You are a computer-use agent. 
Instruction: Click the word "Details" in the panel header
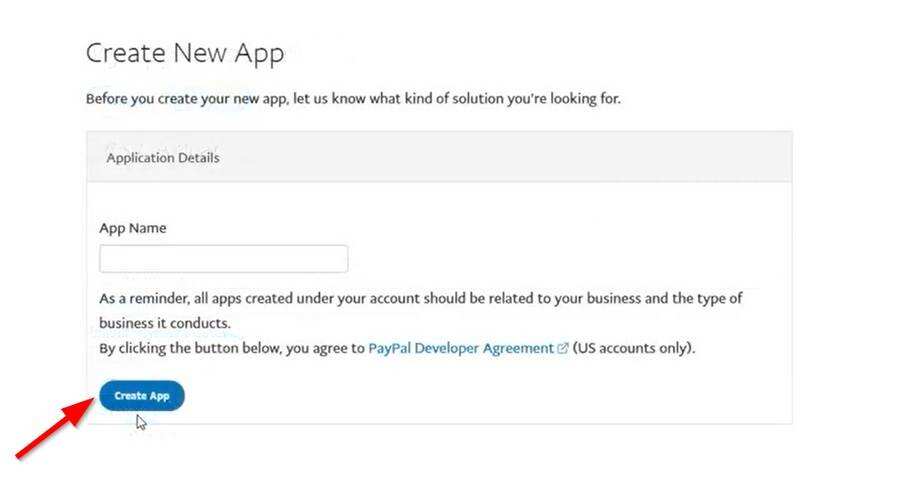click(x=198, y=157)
